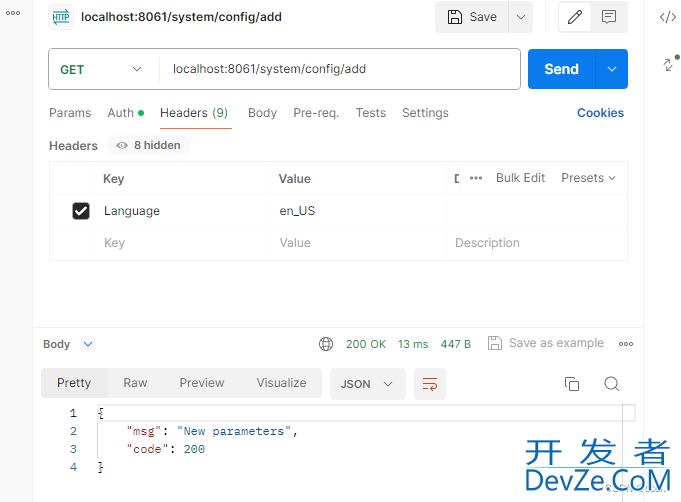Click the empty Value input field
681x502 pixels.
click(x=358, y=243)
